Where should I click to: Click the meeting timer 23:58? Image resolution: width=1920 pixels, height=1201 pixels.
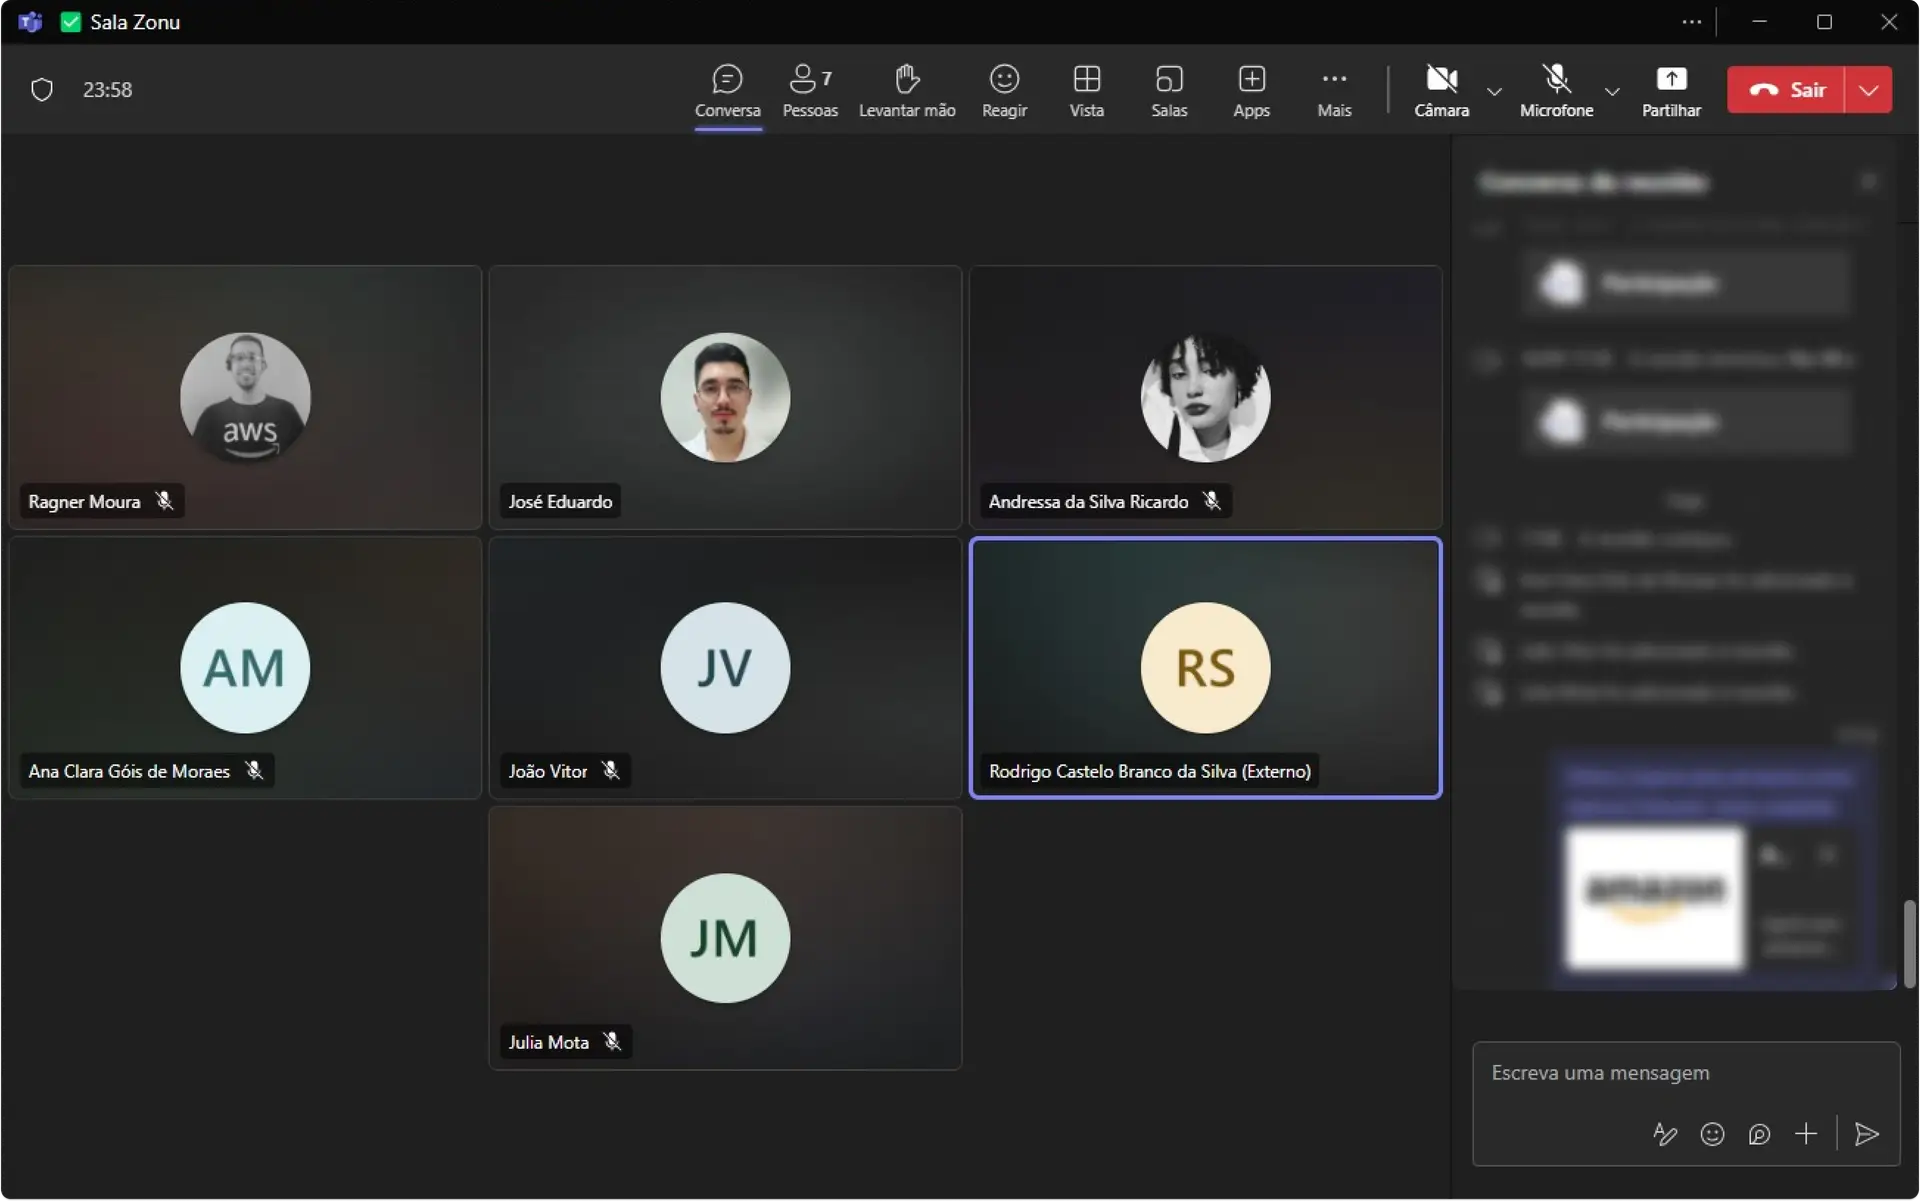[x=107, y=90]
